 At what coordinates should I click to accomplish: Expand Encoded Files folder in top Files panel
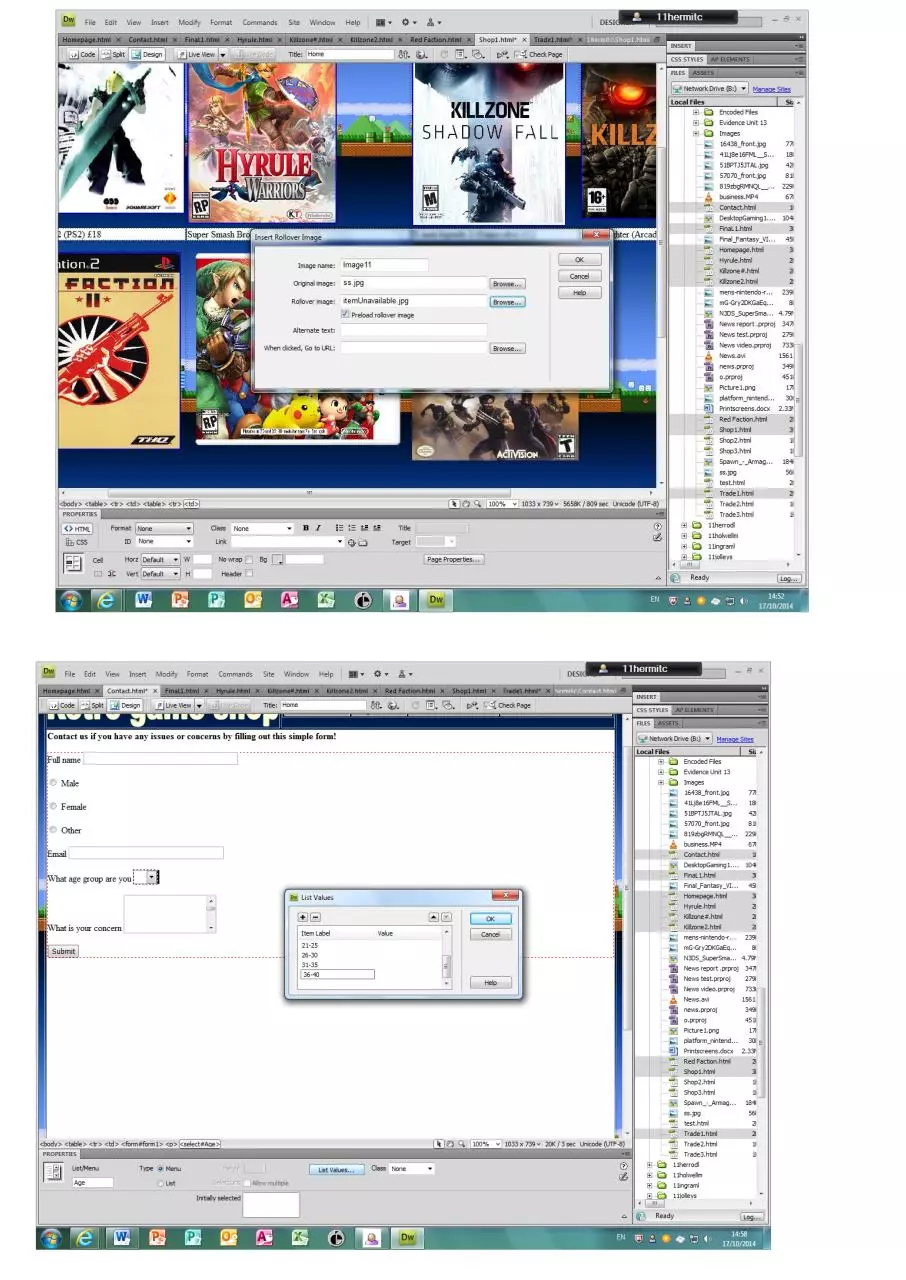[x=696, y=112]
